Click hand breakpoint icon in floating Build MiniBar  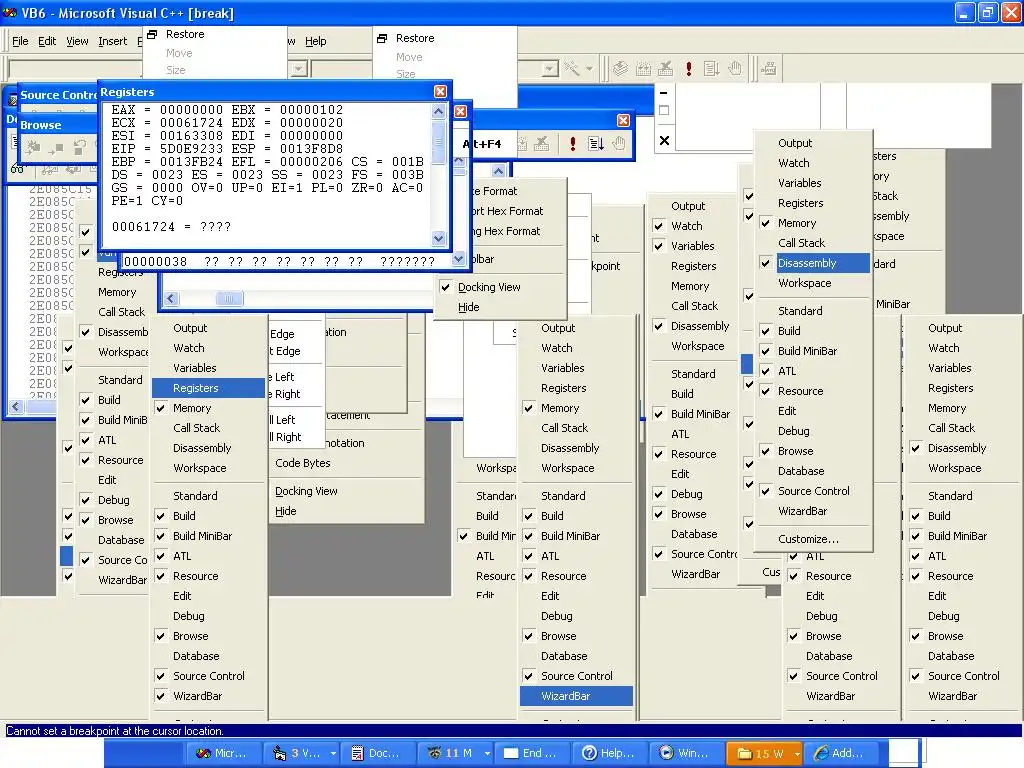point(618,144)
